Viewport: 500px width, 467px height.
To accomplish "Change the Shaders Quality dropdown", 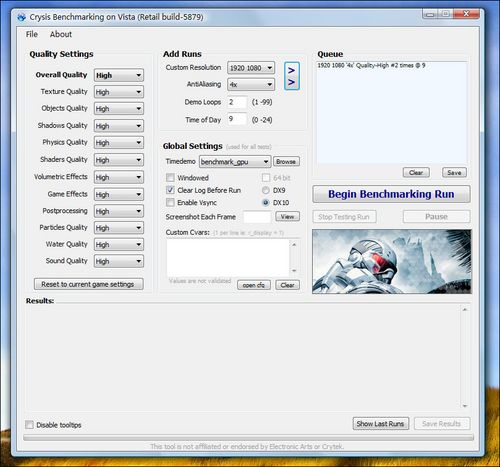I will pyautogui.click(x=119, y=160).
